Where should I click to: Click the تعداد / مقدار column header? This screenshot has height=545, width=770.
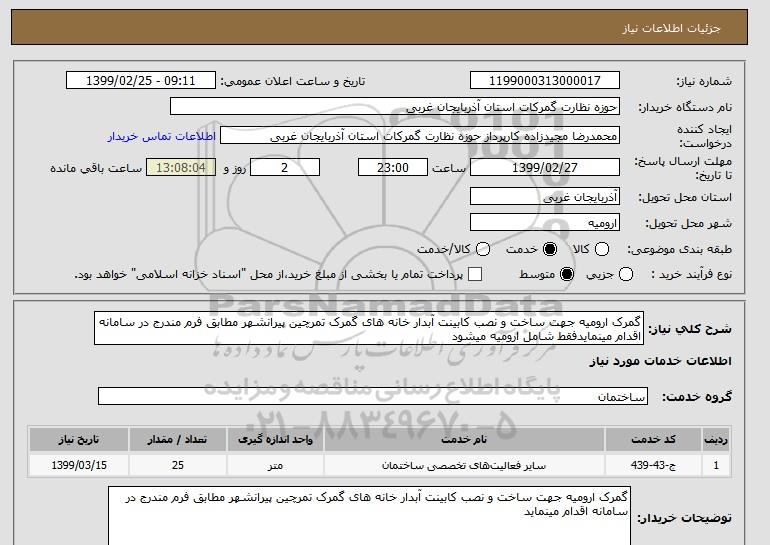[178, 439]
